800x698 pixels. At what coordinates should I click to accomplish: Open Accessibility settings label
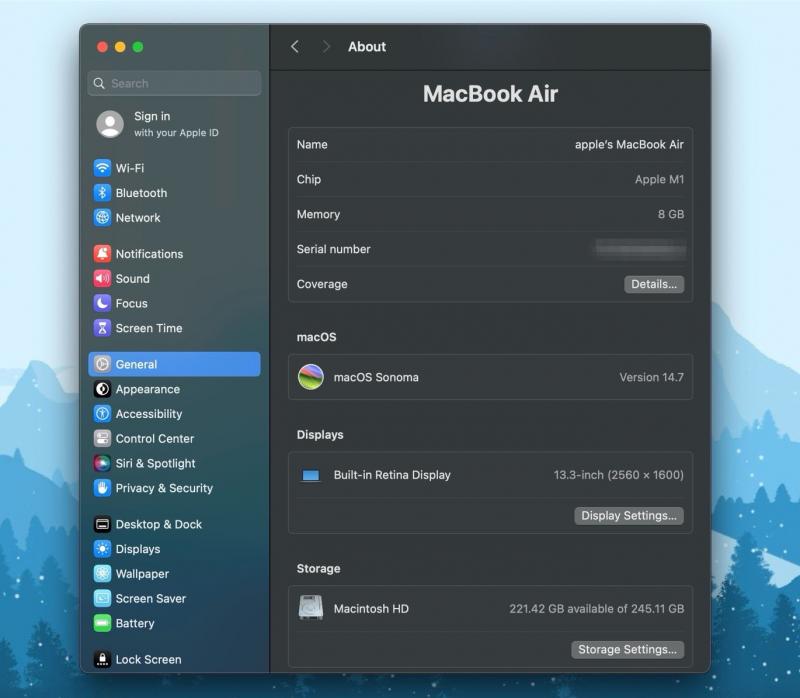point(149,414)
